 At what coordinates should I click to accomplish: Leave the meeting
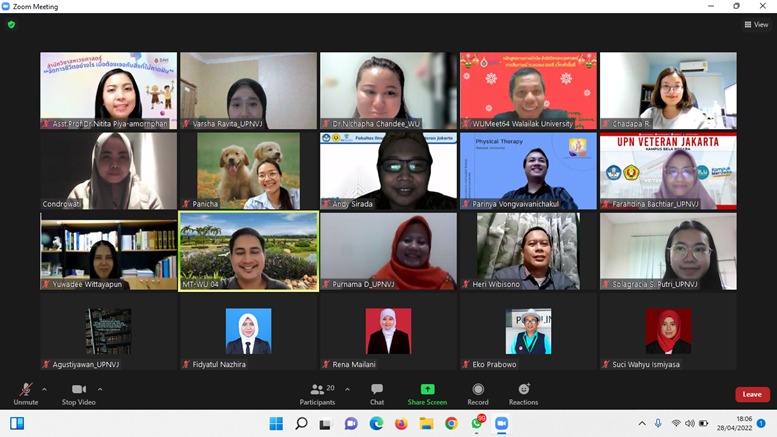pos(752,394)
